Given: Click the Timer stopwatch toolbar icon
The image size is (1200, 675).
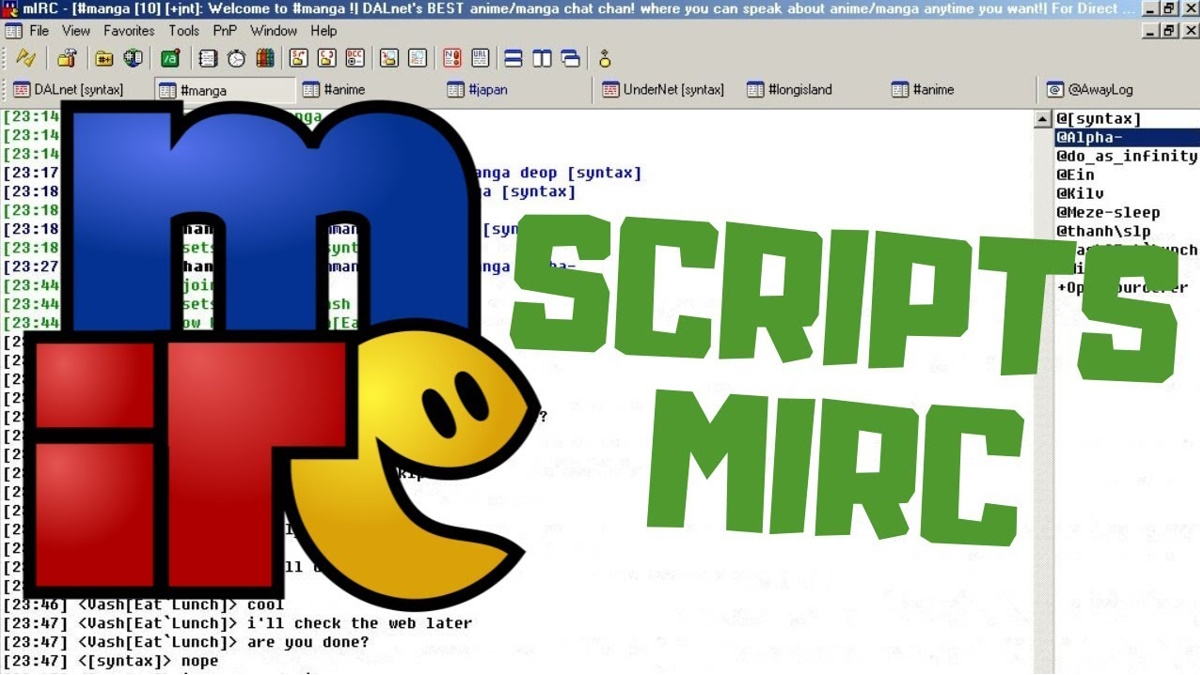Looking at the screenshot, I should tap(236, 58).
